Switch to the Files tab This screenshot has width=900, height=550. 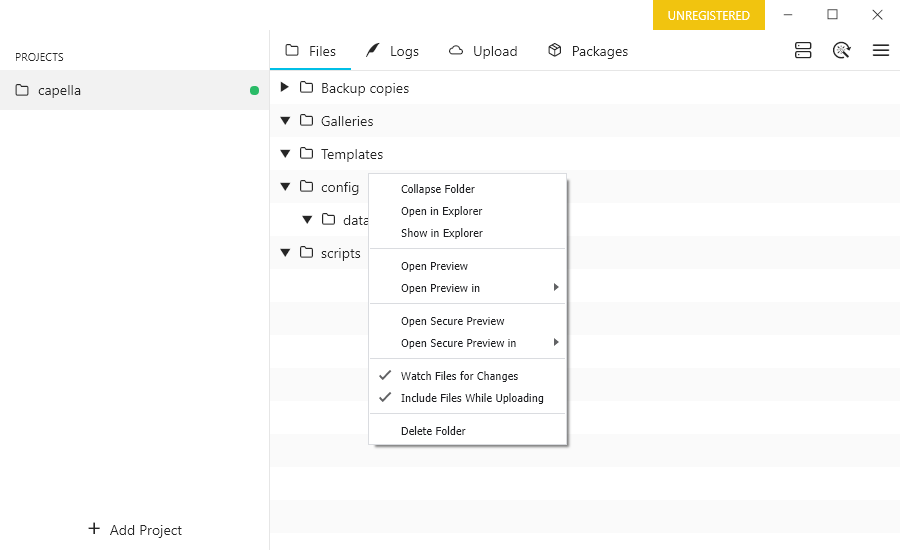pyautogui.click(x=310, y=51)
